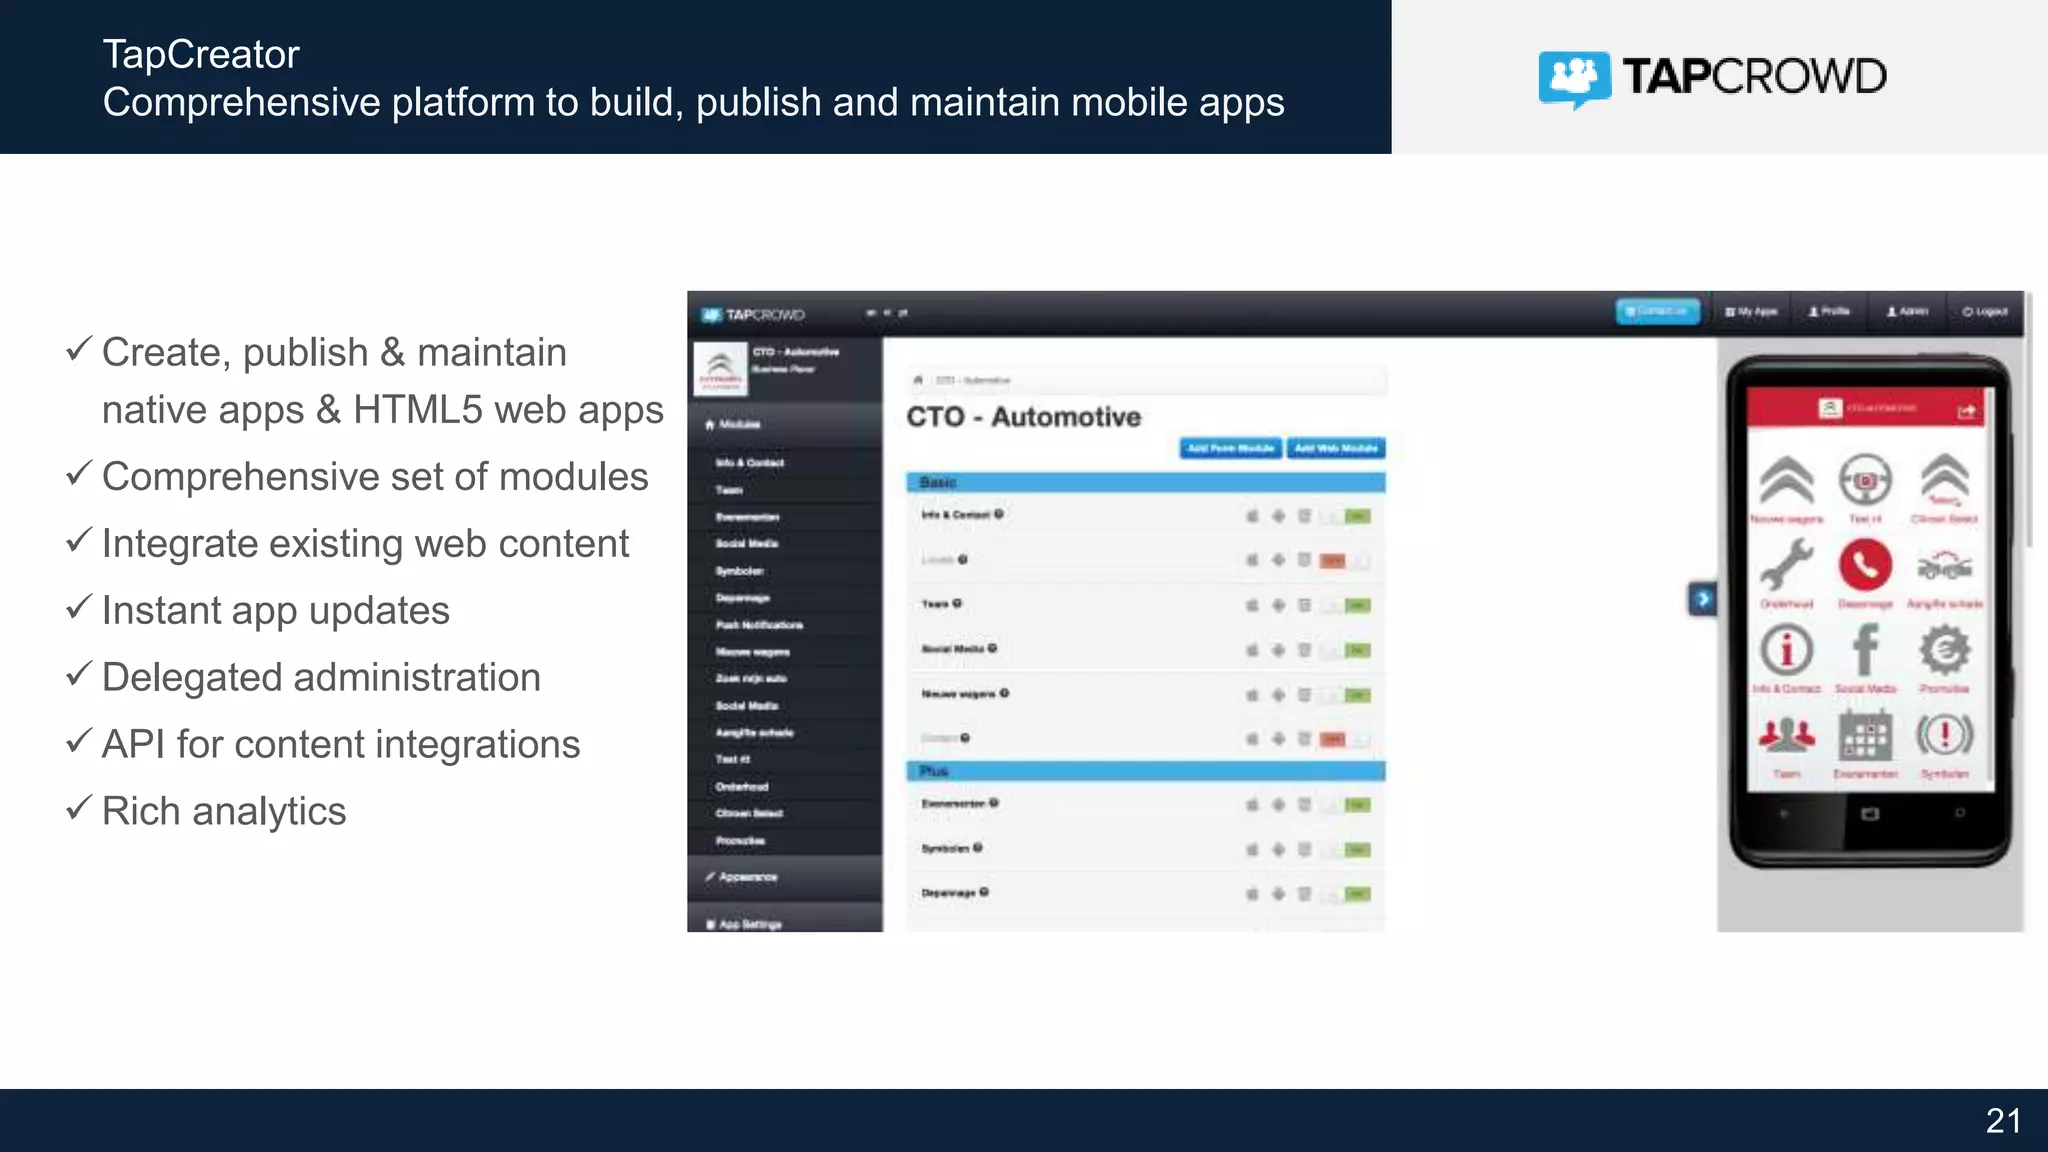Click the help icon beside Depannage module
Screen dimensions: 2048x1152
(984, 892)
